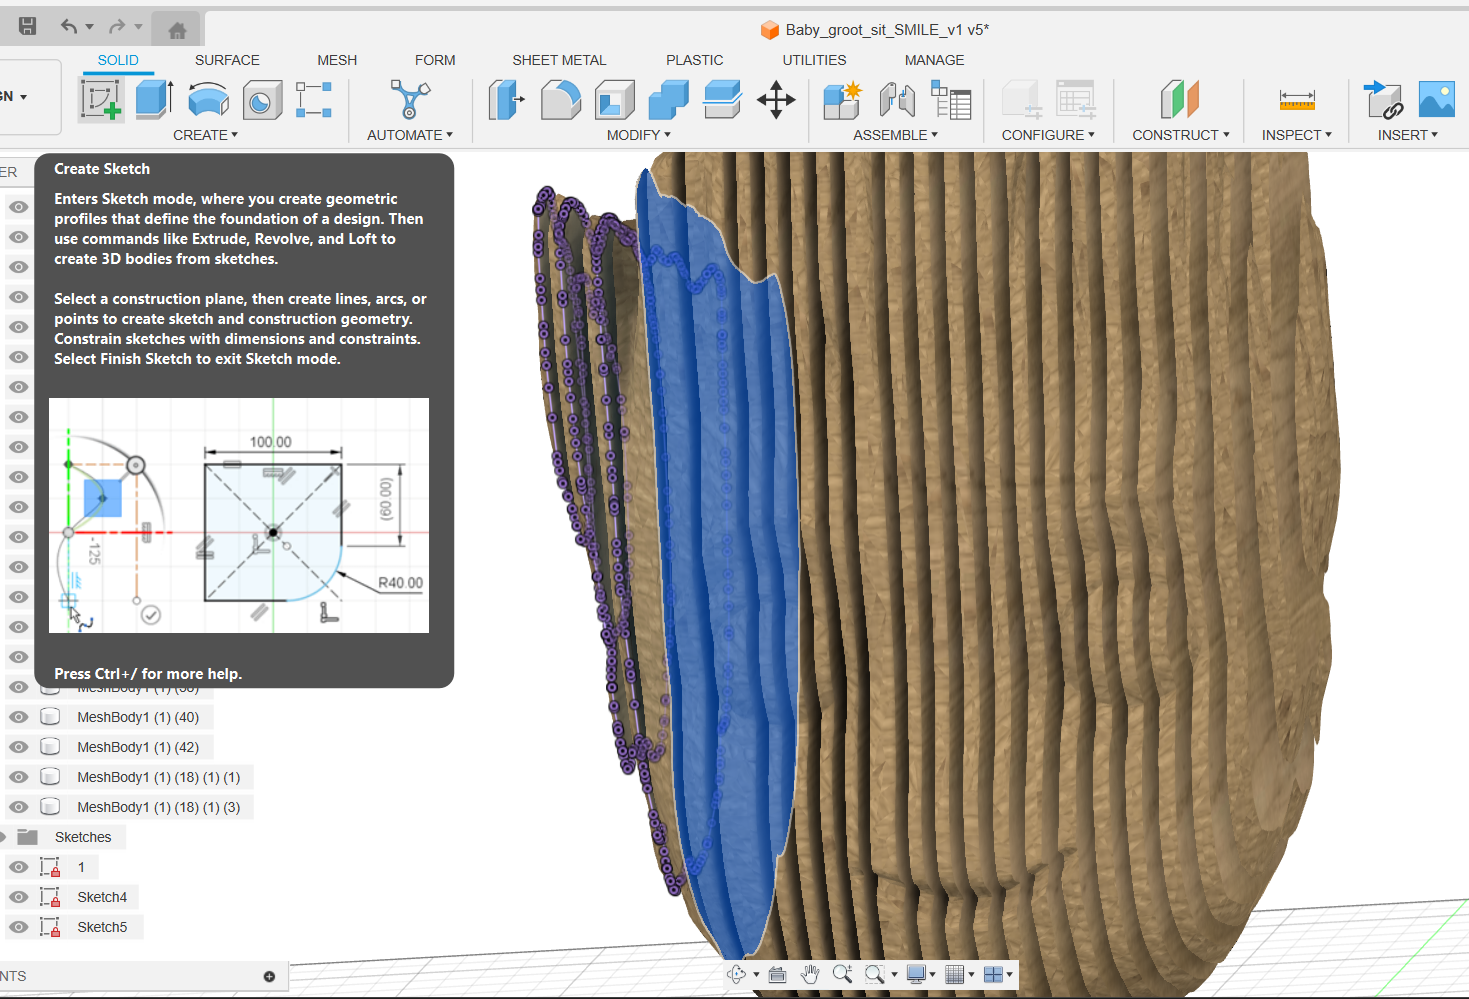Select MeshBody1 (1) (42) item

click(x=138, y=747)
